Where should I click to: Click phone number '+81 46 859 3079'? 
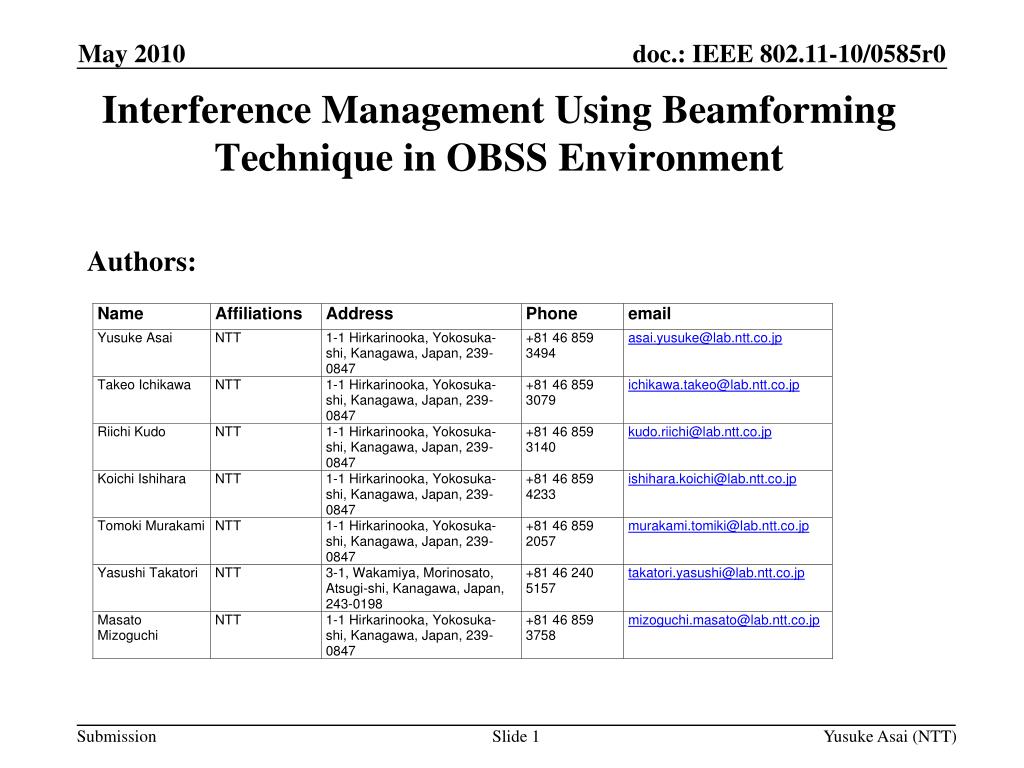(x=560, y=392)
